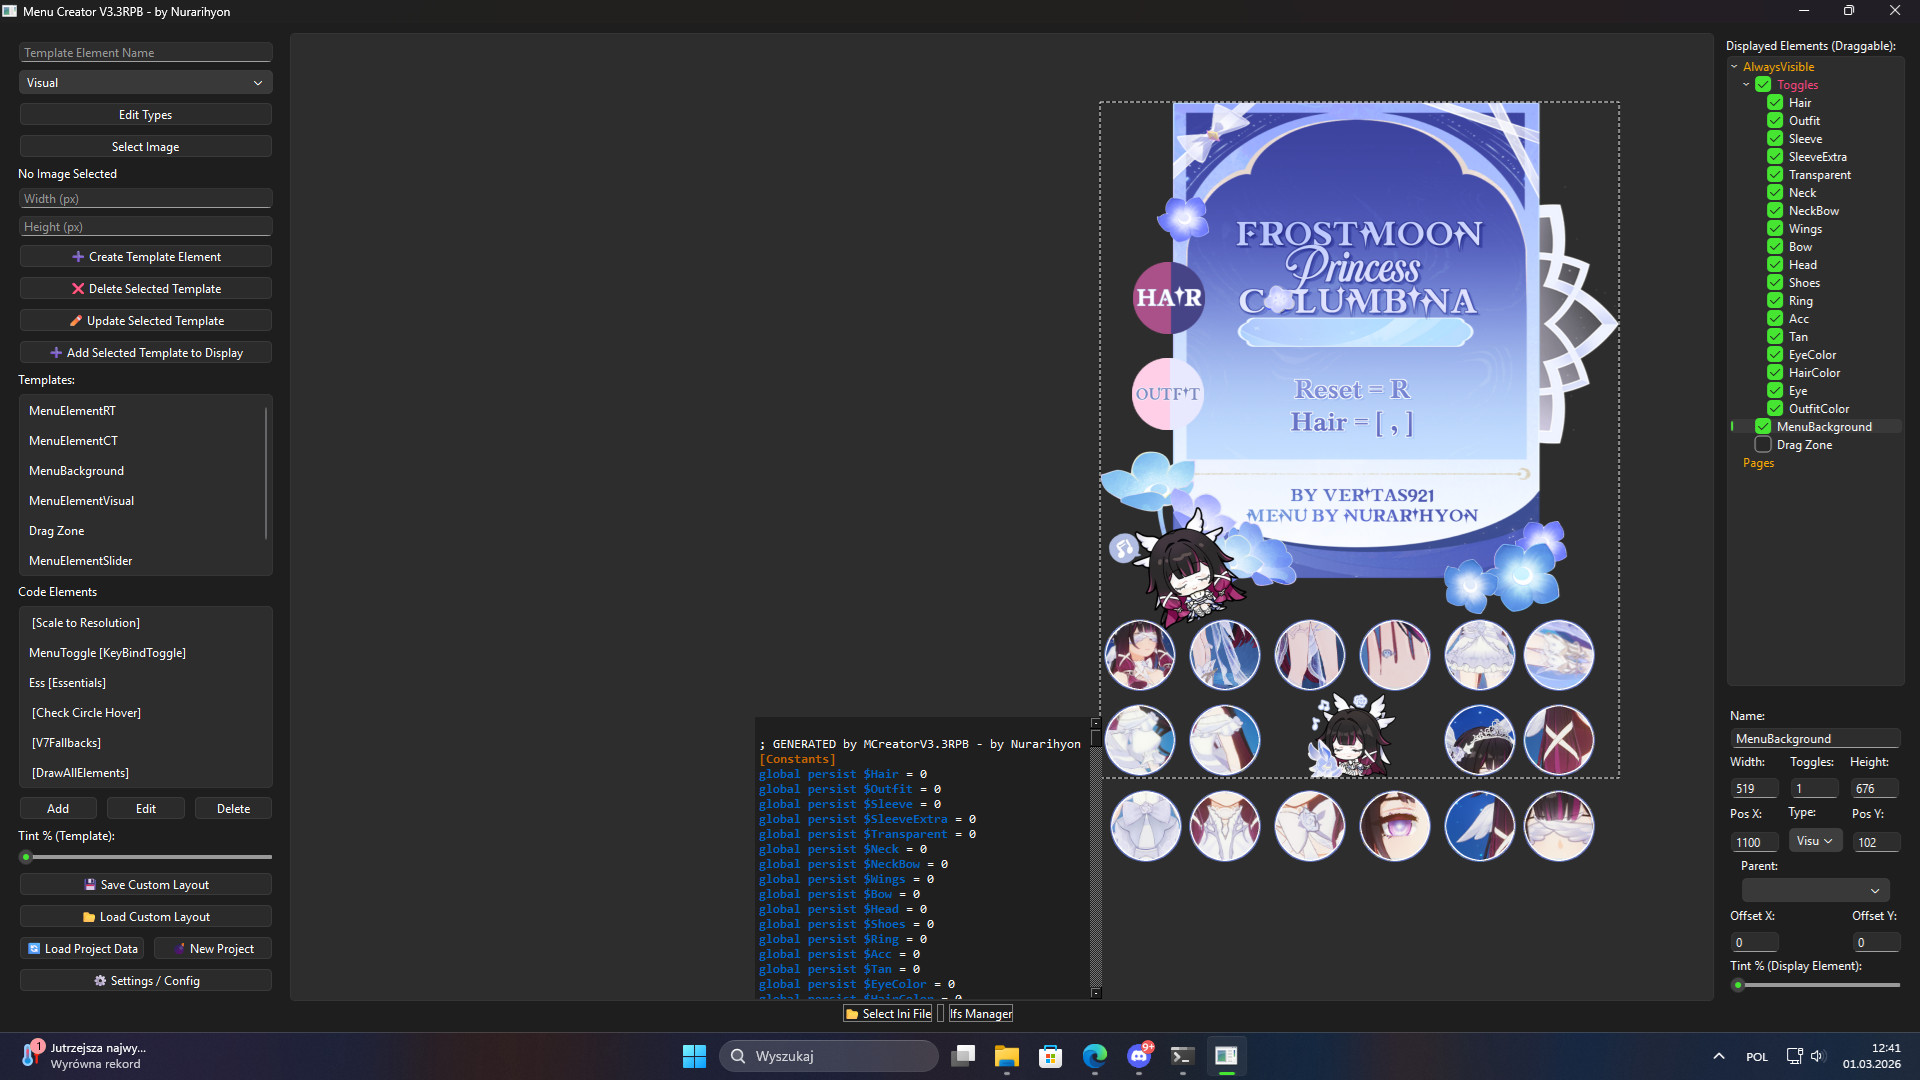Select the tiara head toggle circle icon
Screen dimensions: 1920x1080
pos(1479,740)
